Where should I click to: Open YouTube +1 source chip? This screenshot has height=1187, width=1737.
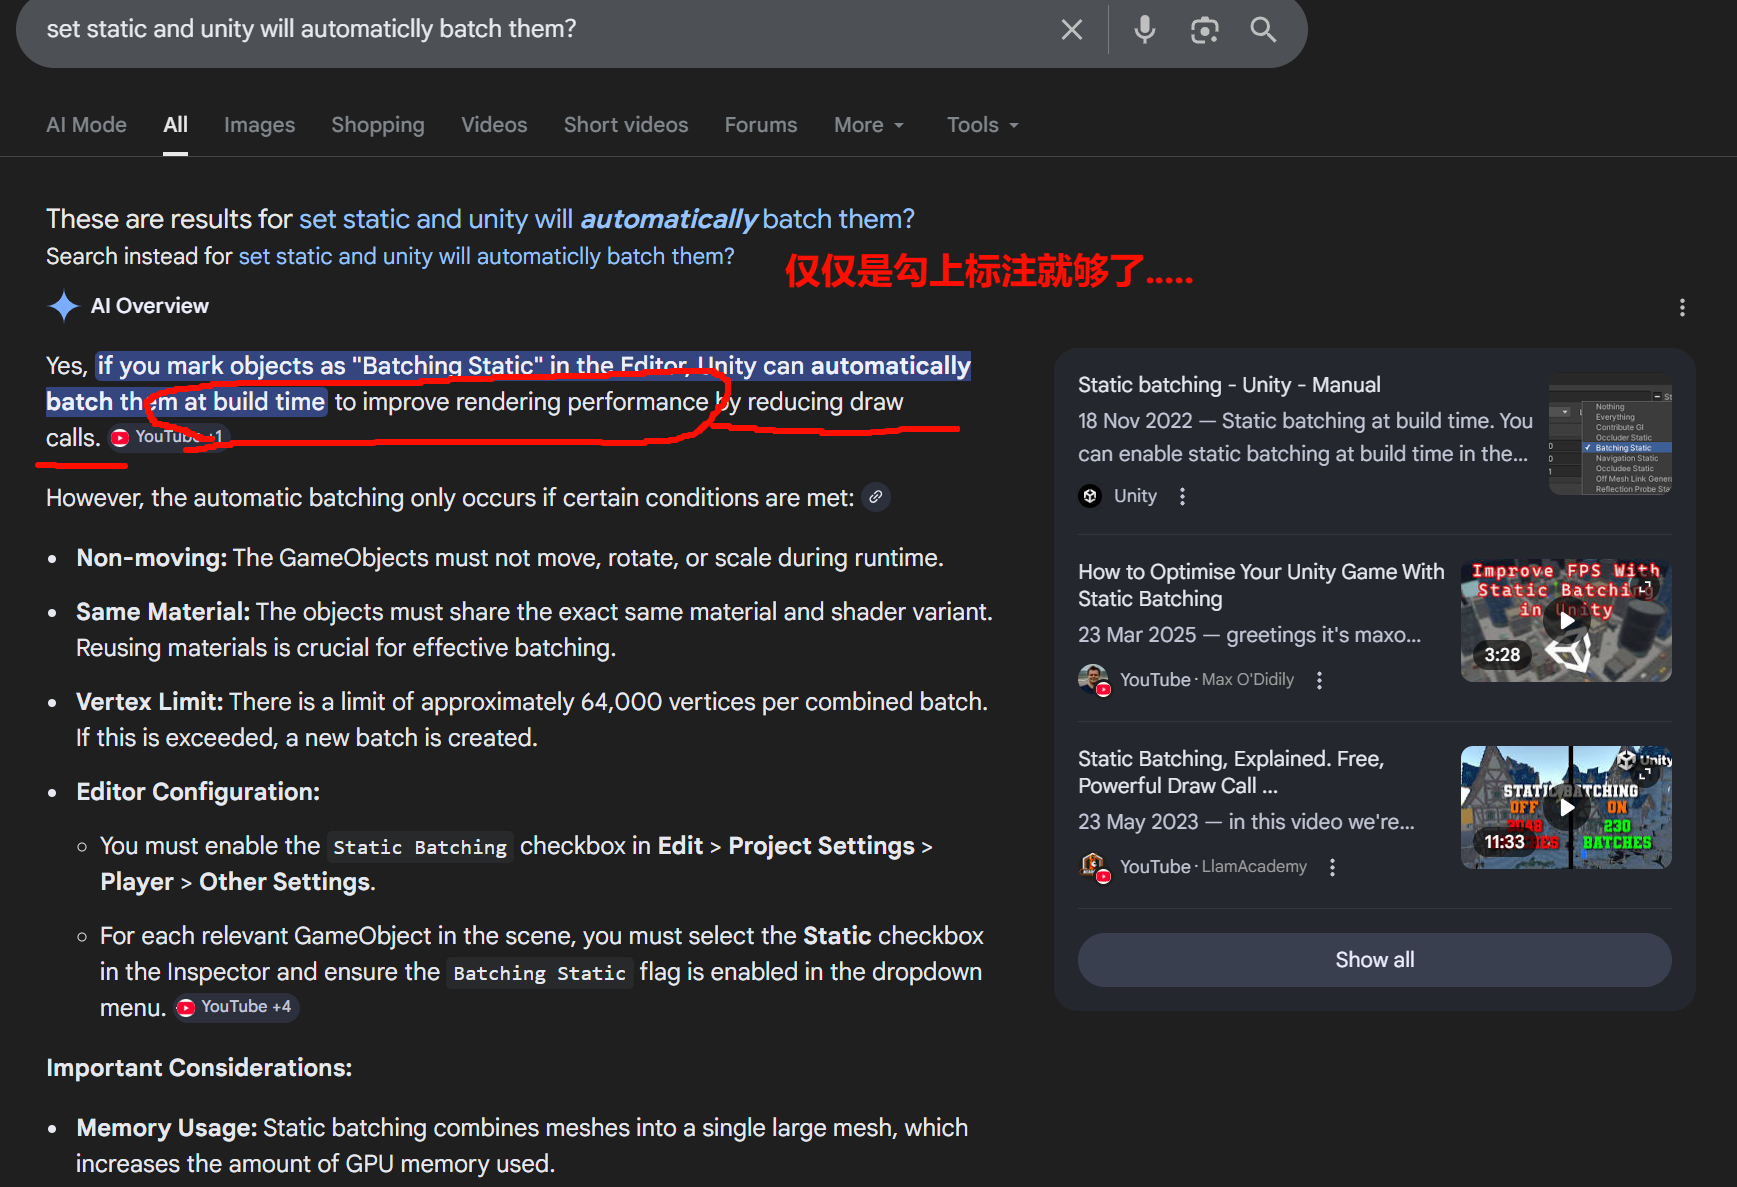[168, 437]
